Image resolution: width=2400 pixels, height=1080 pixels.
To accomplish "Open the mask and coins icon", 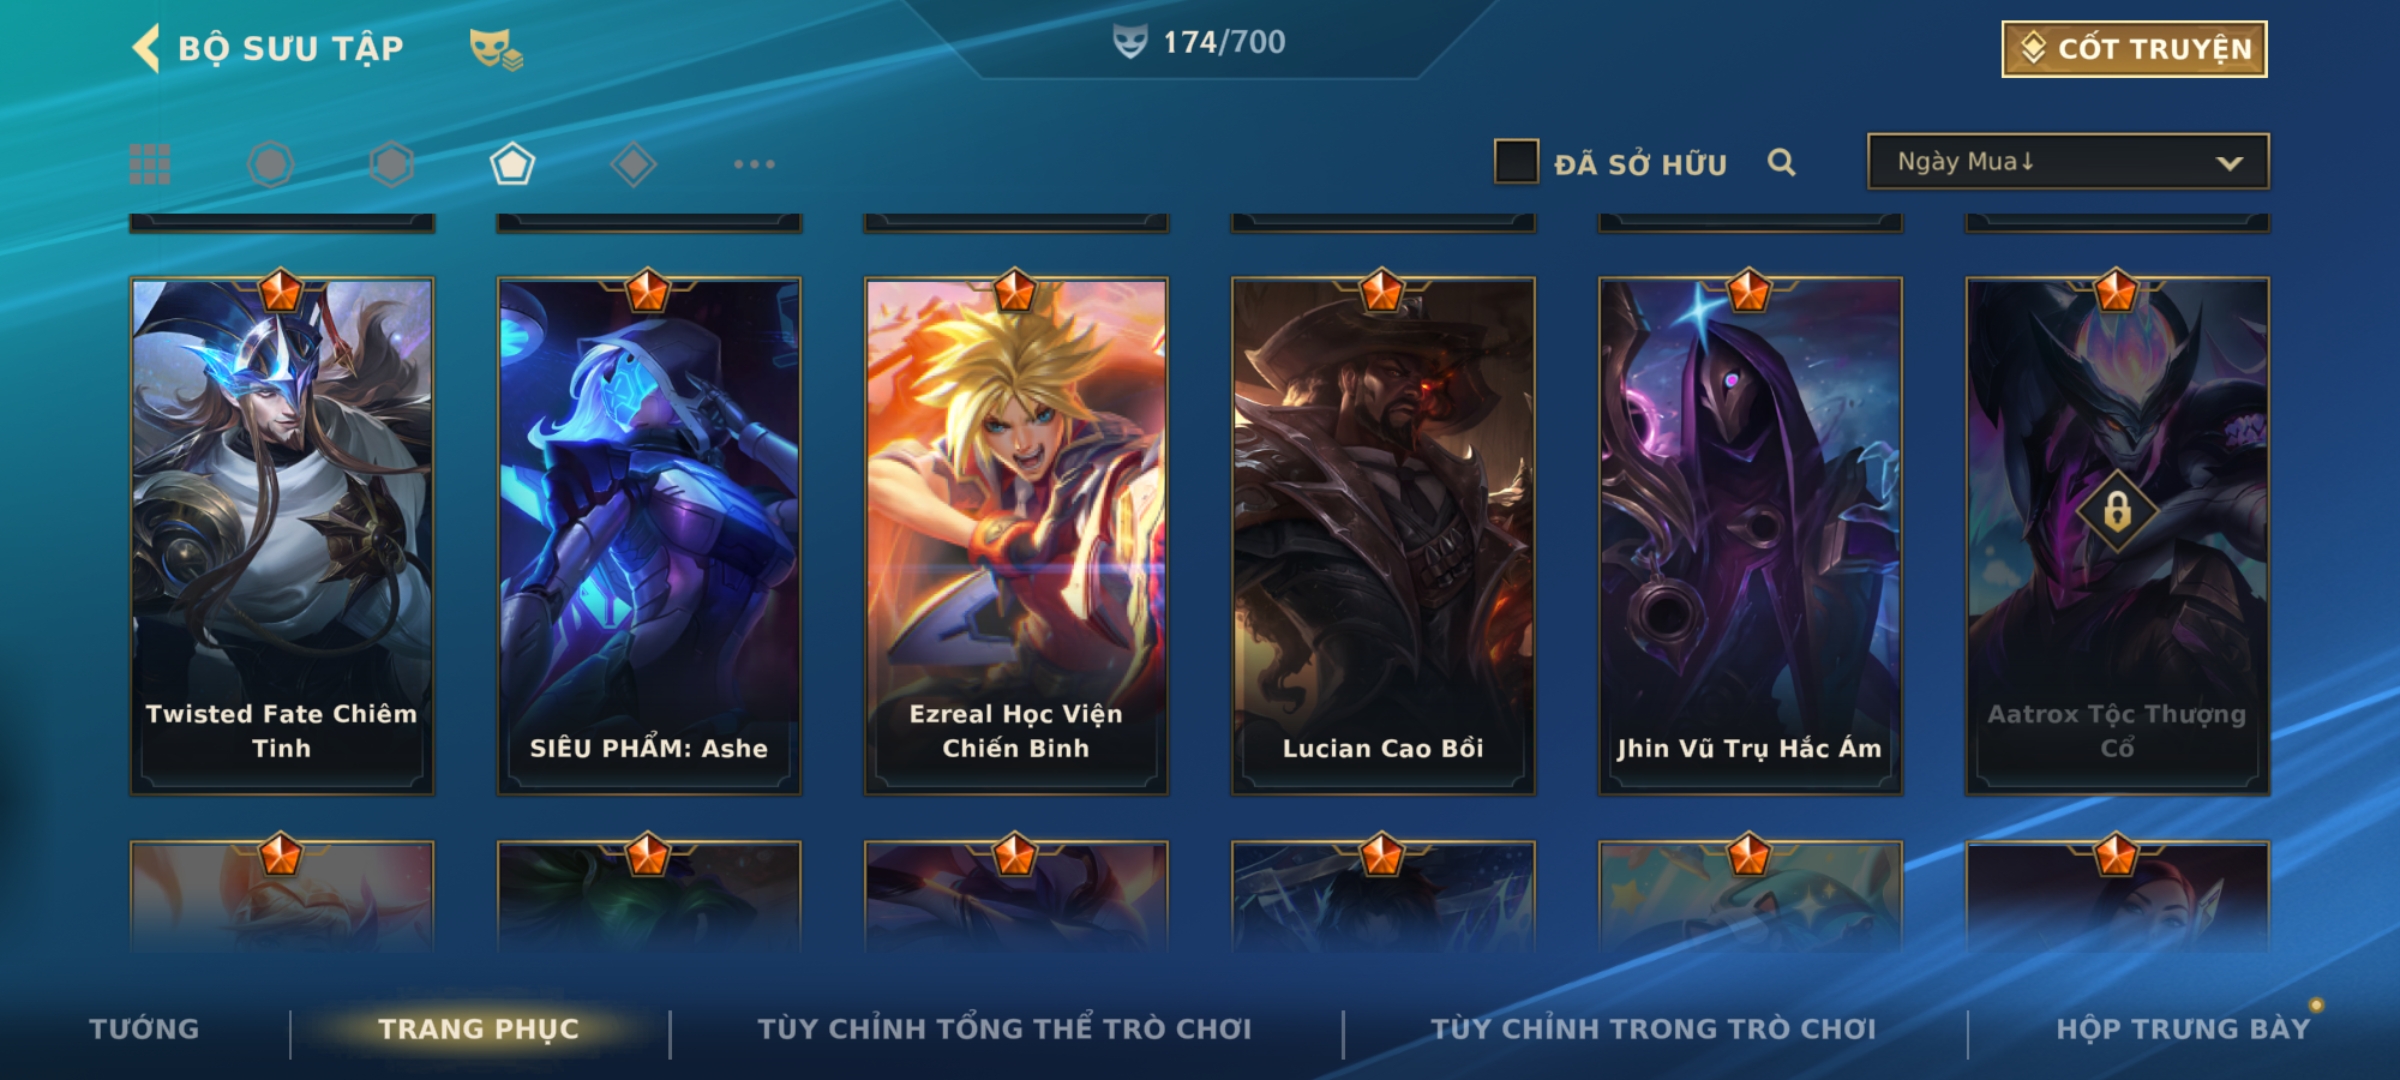I will click(496, 49).
